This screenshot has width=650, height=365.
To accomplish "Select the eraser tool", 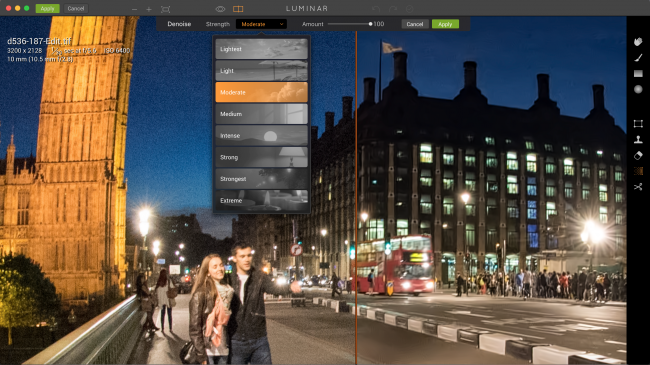I will pos(638,155).
